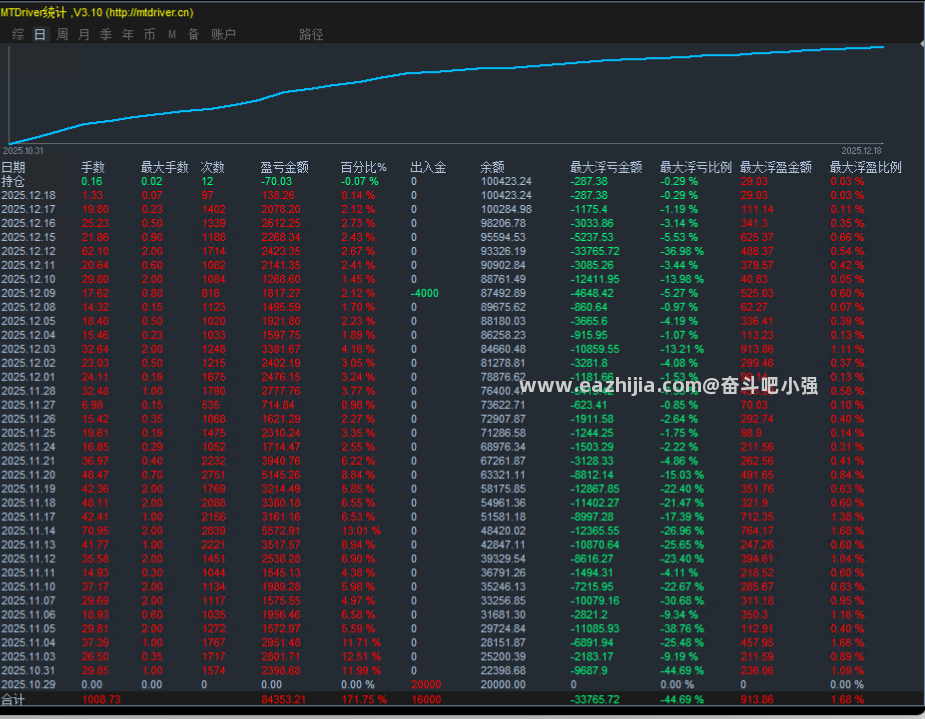Open the 路径 path tab
This screenshot has height=719, width=925.
(311, 34)
